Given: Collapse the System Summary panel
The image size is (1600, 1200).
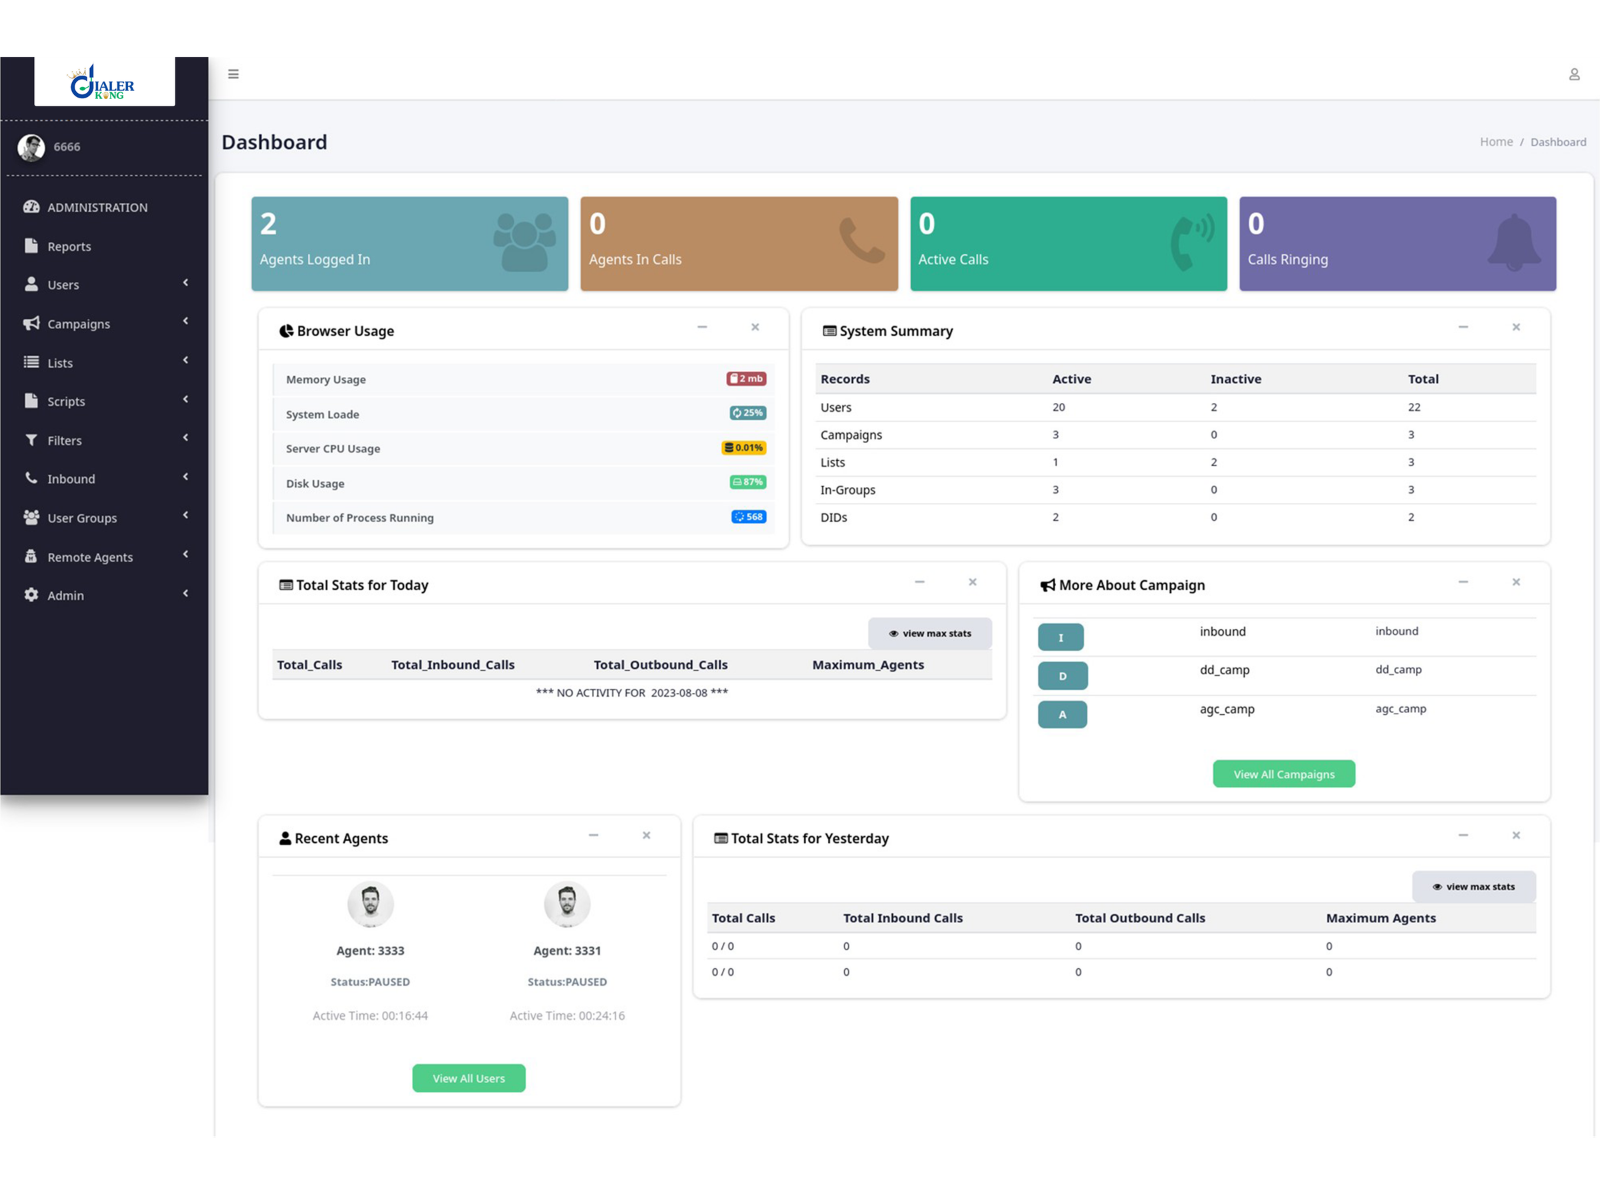Looking at the screenshot, I should pos(1463,327).
